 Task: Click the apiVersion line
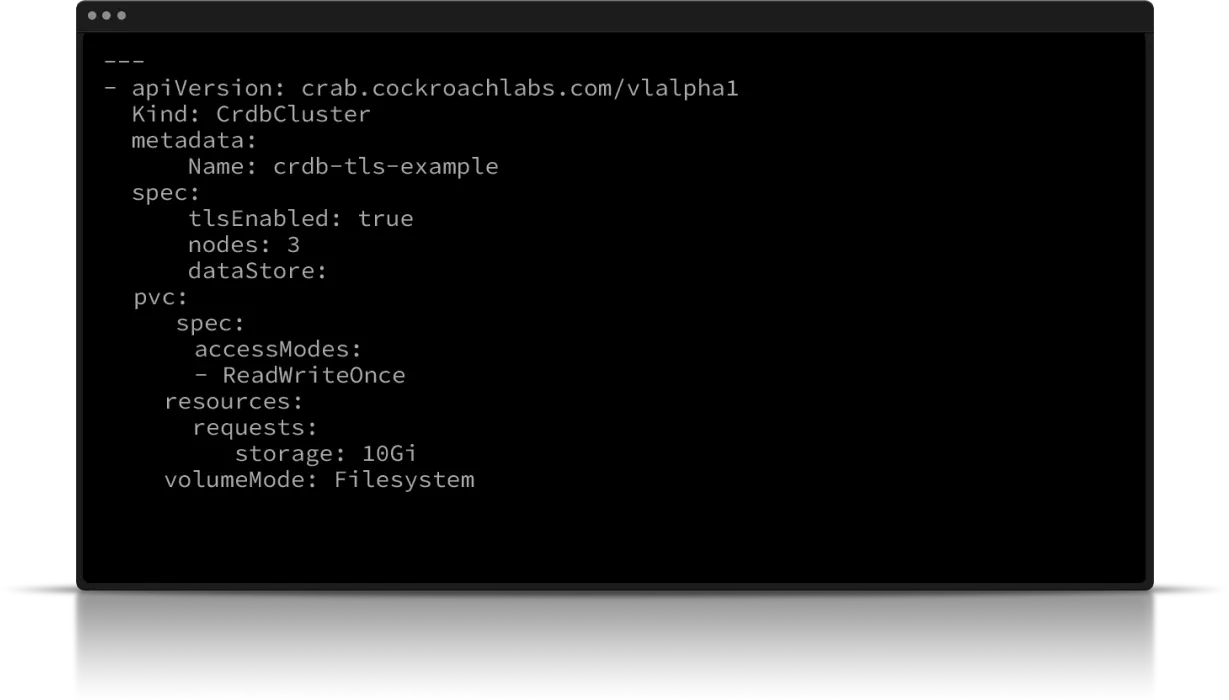(x=421, y=88)
